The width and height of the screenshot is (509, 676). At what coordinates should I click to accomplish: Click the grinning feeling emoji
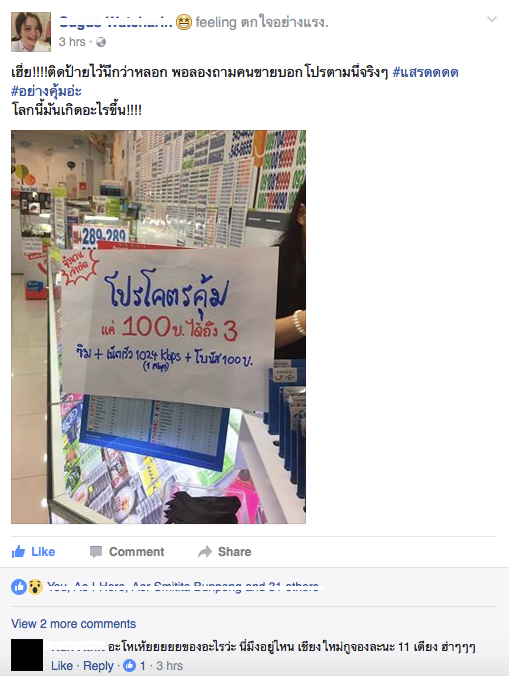184,22
